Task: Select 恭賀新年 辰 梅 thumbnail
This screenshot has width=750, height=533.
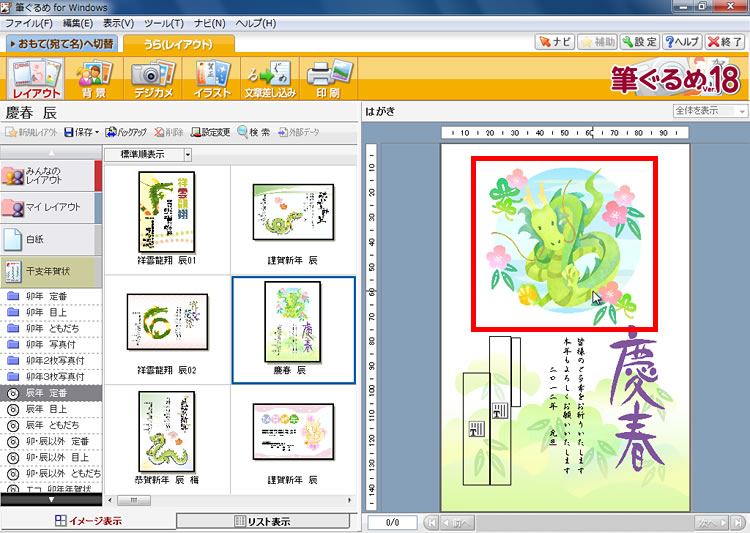Action: [166, 432]
